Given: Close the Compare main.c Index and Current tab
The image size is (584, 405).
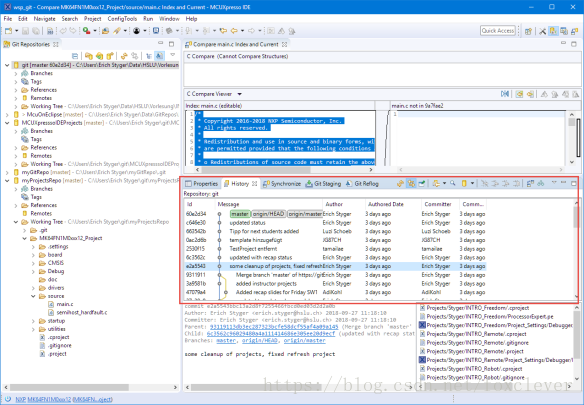Looking at the screenshot, I should coord(285,44).
